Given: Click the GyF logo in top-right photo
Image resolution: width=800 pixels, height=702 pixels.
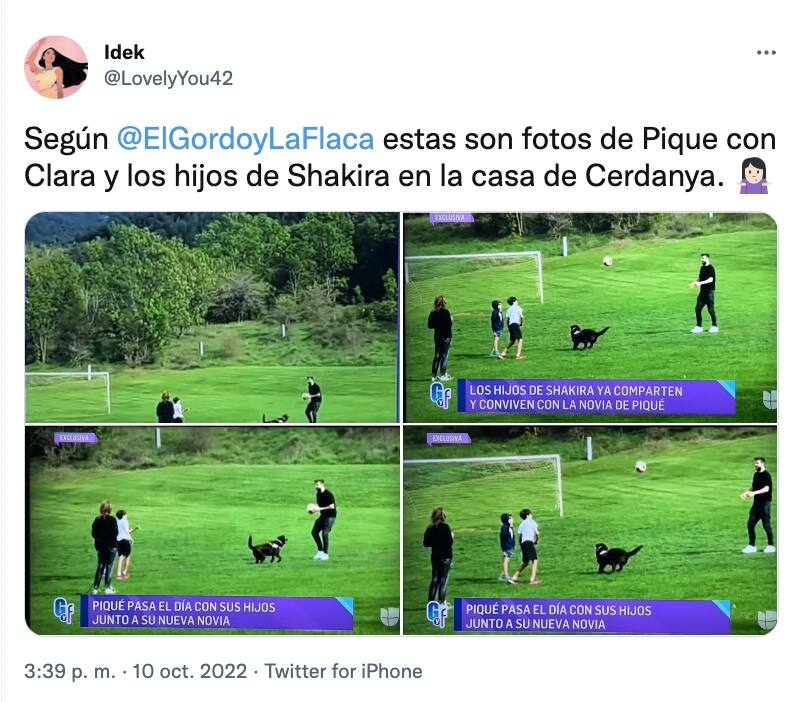Looking at the screenshot, I should 441,395.
